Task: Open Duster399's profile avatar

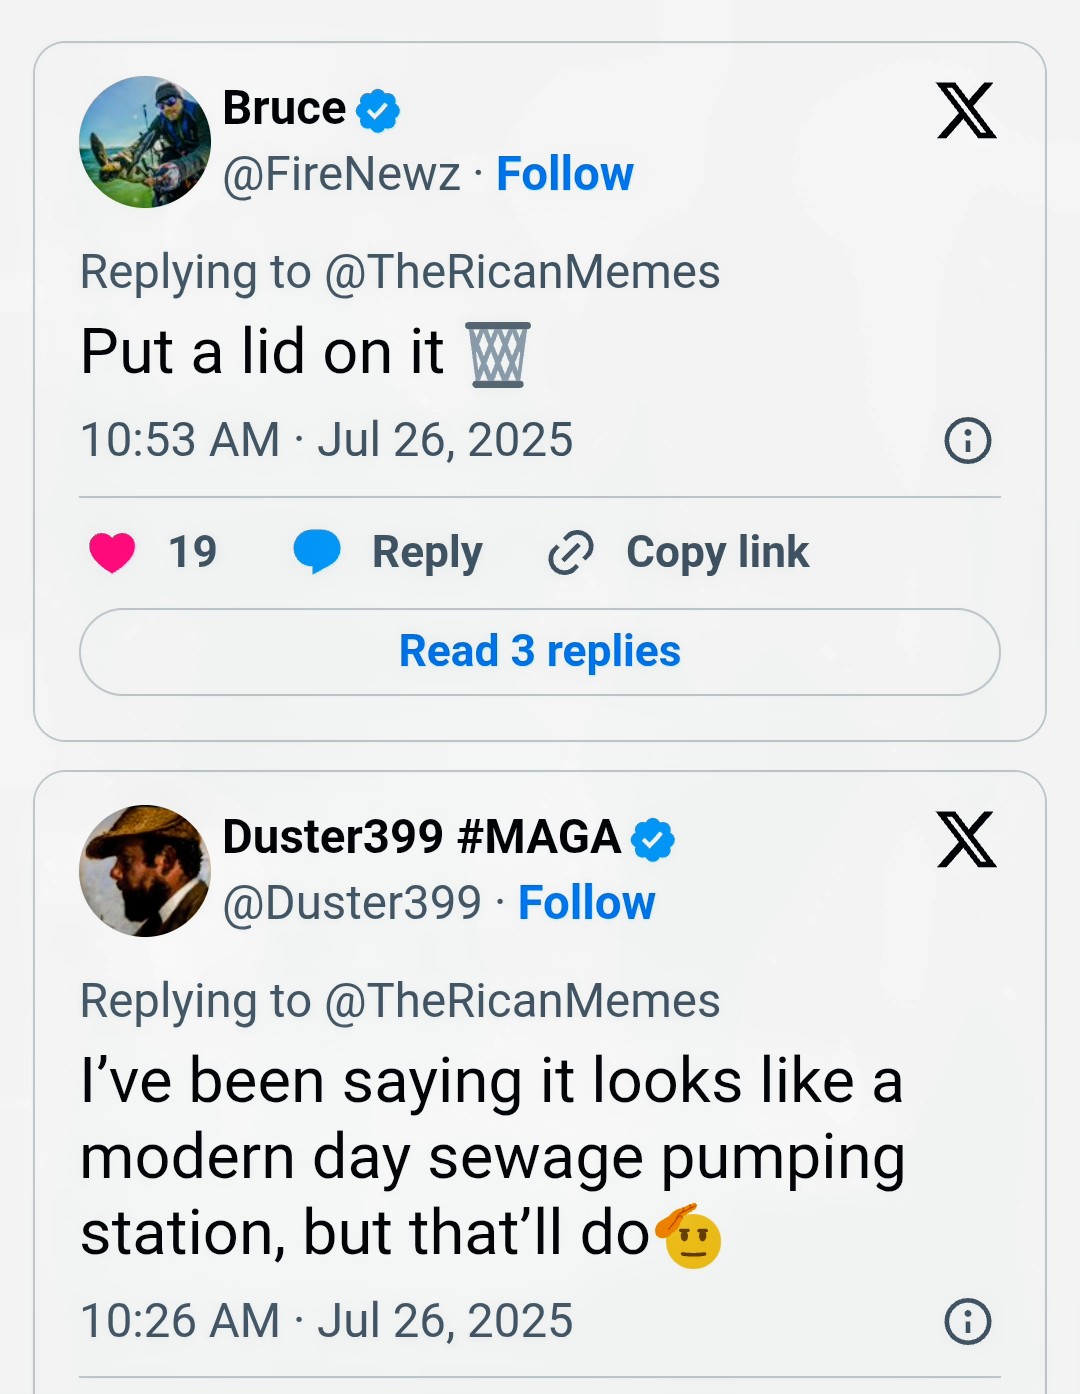Action: pyautogui.click(x=145, y=871)
